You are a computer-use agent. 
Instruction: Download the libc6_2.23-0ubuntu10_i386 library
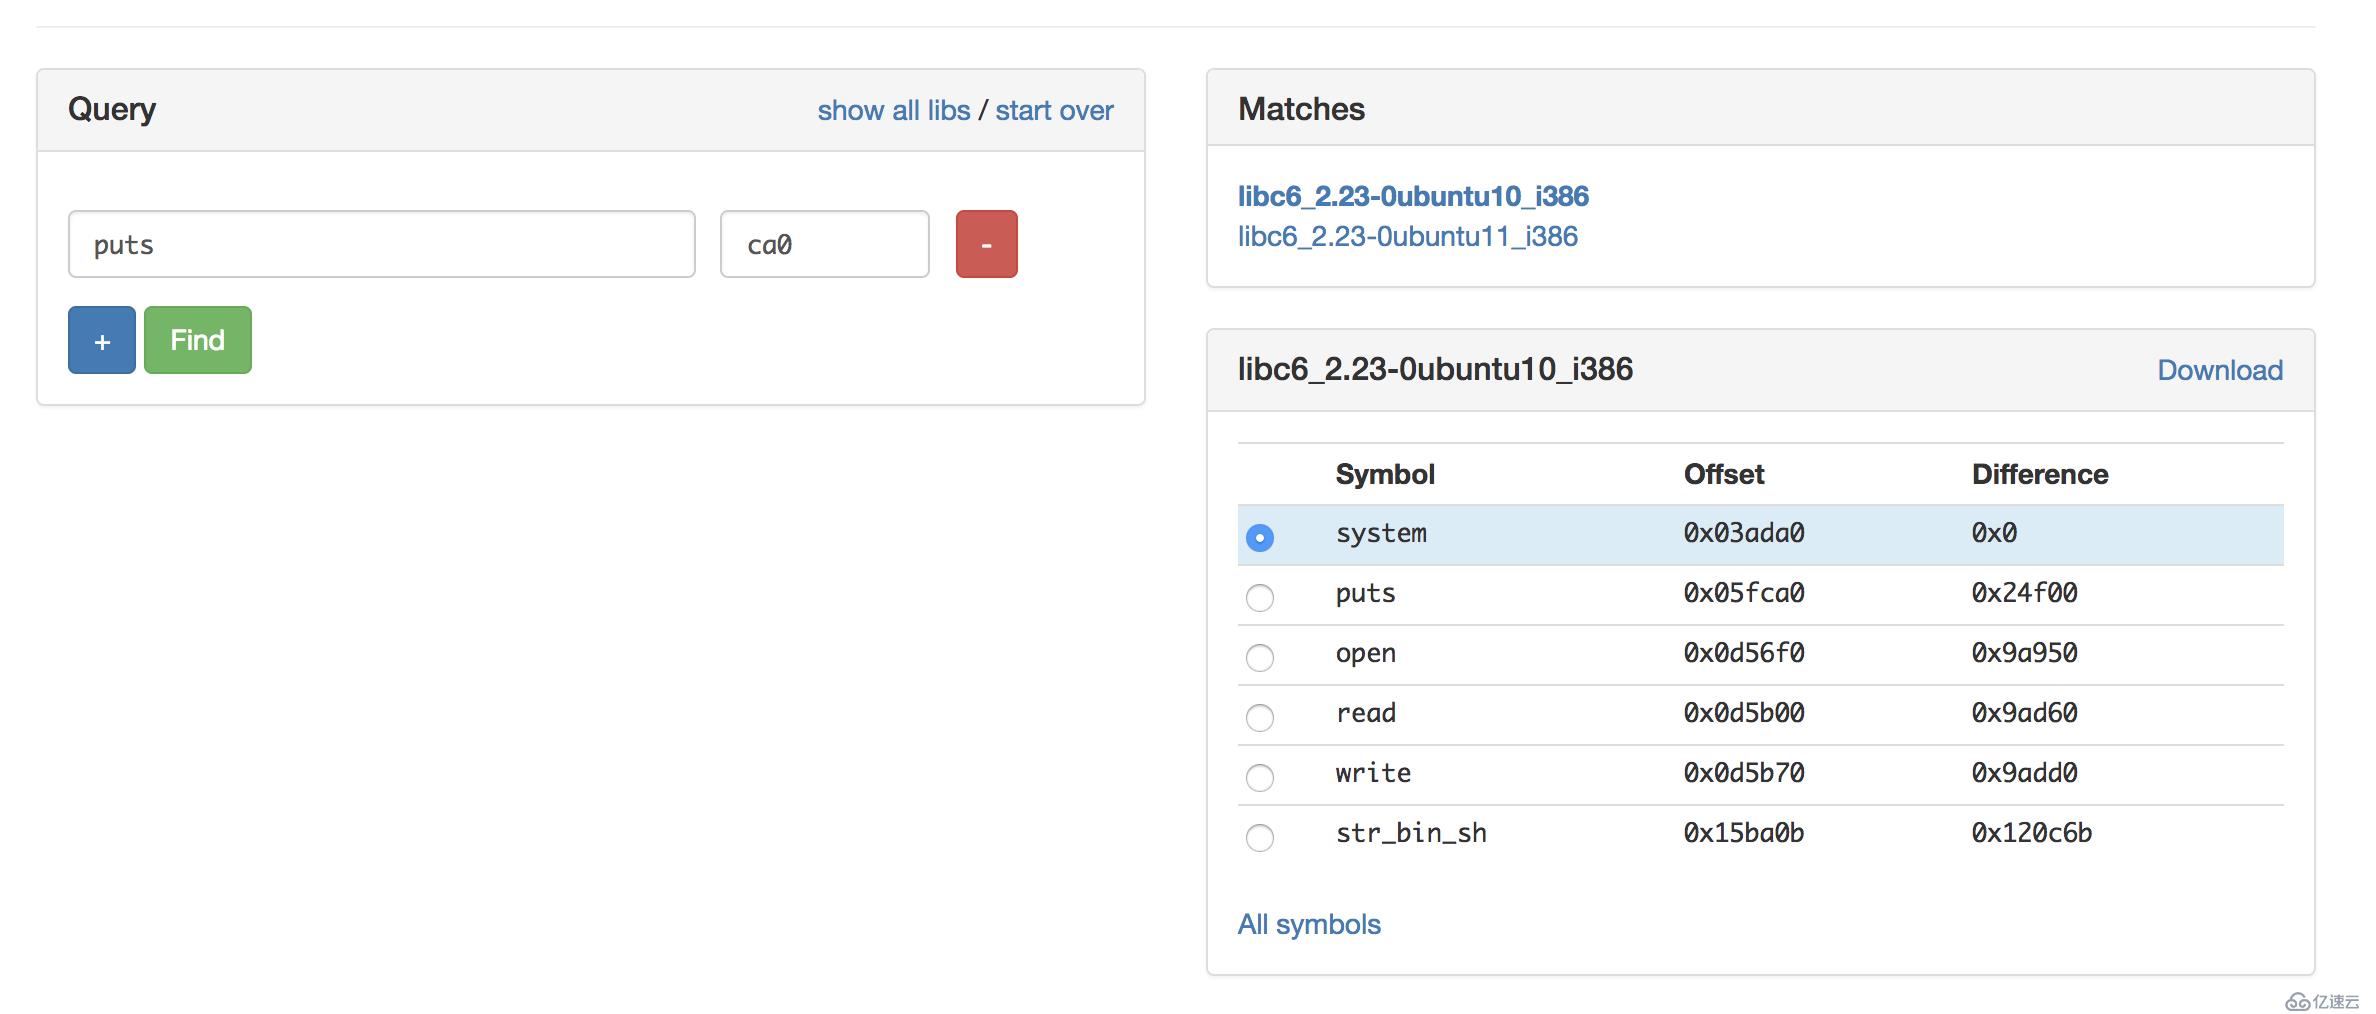pyautogui.click(x=2220, y=370)
